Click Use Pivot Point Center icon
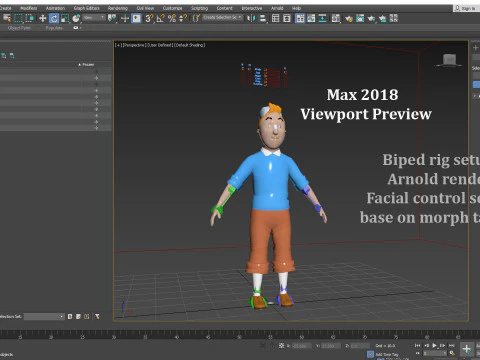 [x=112, y=18]
